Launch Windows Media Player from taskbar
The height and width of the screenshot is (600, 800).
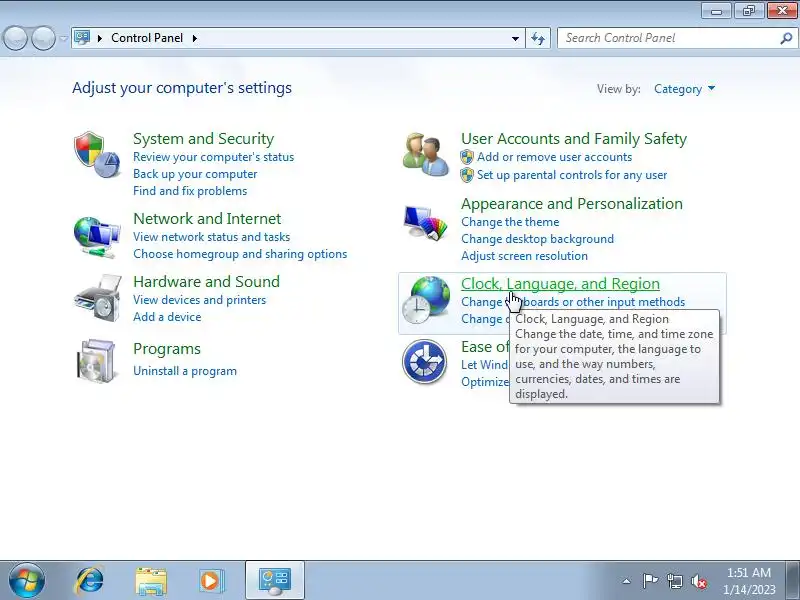(212, 581)
